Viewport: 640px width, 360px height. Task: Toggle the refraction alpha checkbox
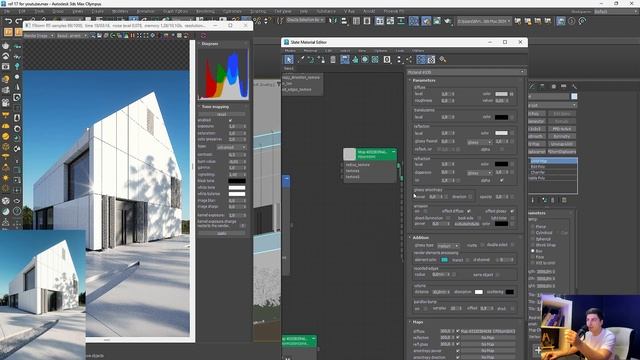coord(502,180)
